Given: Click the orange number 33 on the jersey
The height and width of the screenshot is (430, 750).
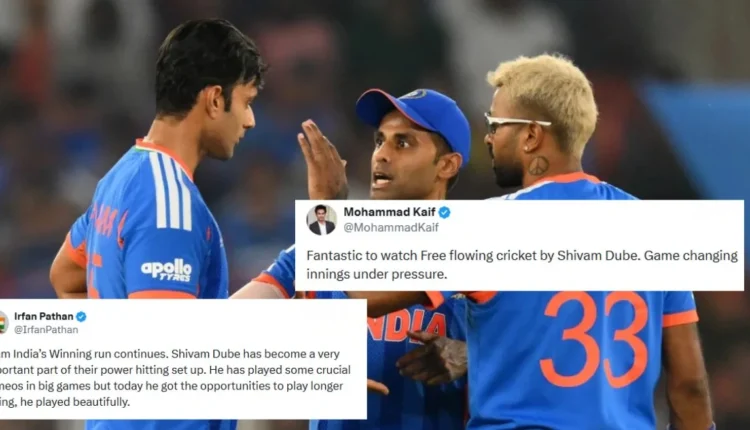Looking at the screenshot, I should [594, 338].
